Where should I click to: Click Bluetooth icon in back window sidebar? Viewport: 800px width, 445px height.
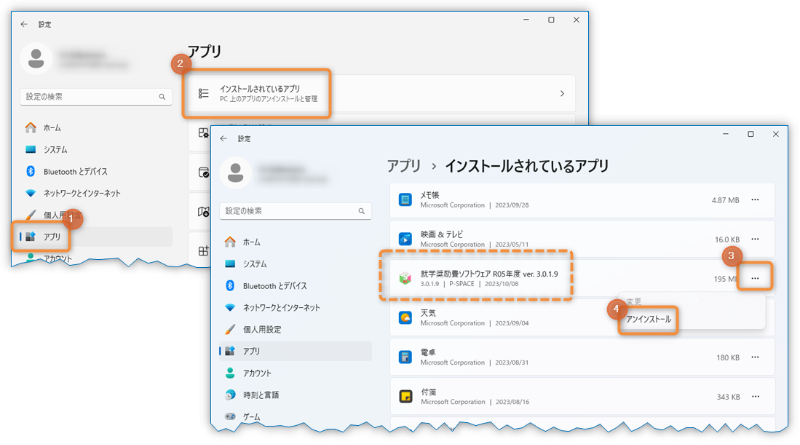31,171
